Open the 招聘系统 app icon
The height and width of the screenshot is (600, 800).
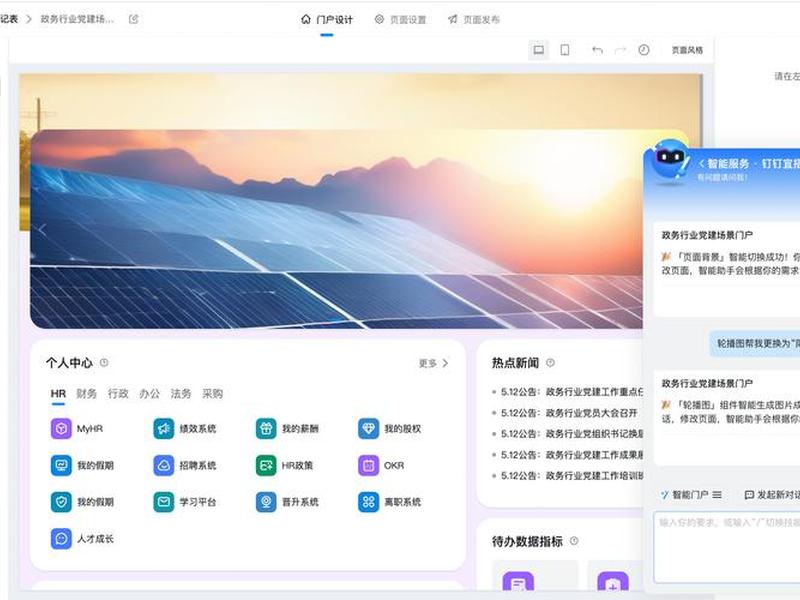164,465
